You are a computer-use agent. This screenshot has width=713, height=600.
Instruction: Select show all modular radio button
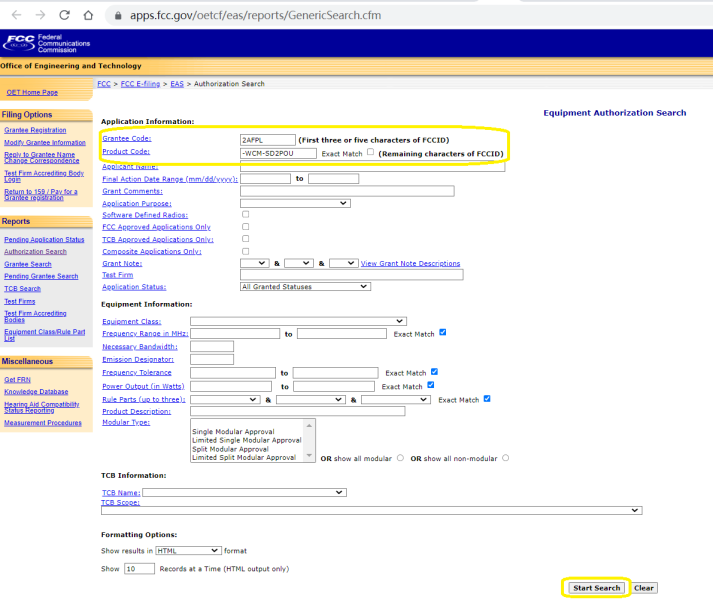coord(400,458)
